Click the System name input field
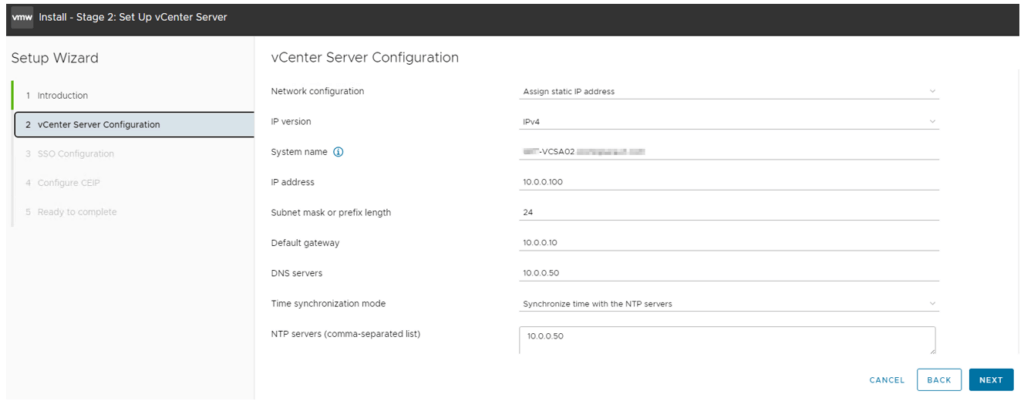 coord(728,151)
